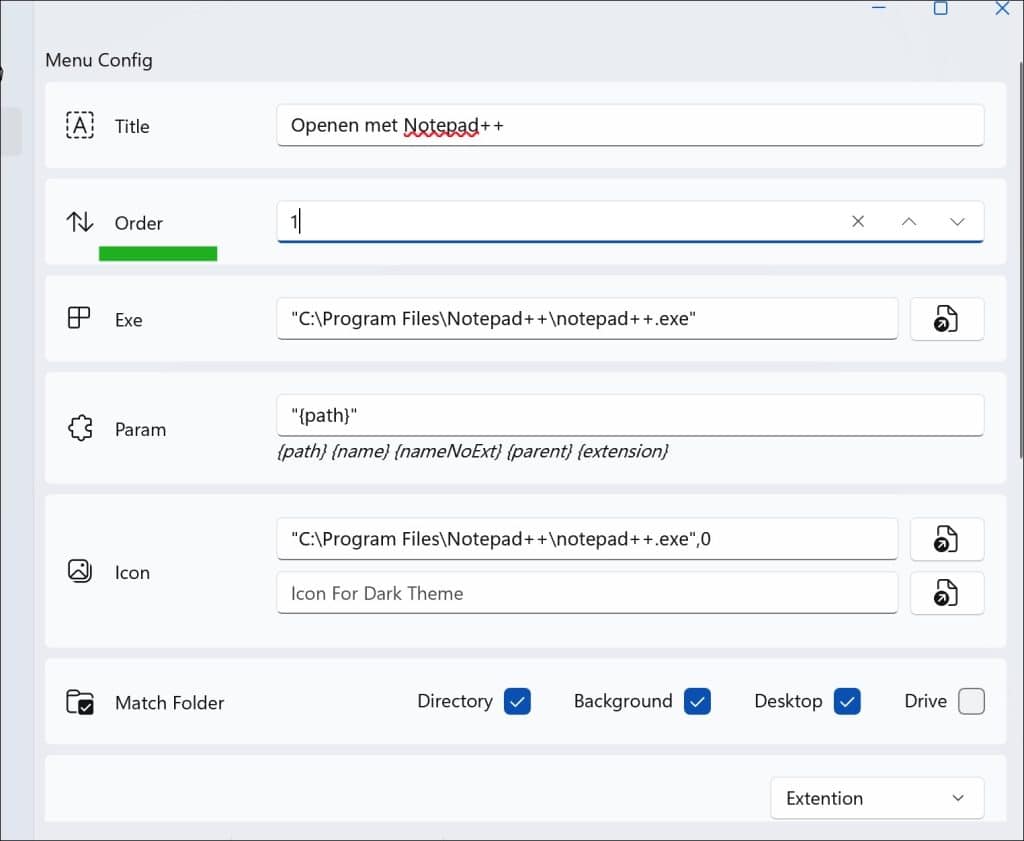
Task: Enable the Drive checkbox
Action: pos(971,702)
